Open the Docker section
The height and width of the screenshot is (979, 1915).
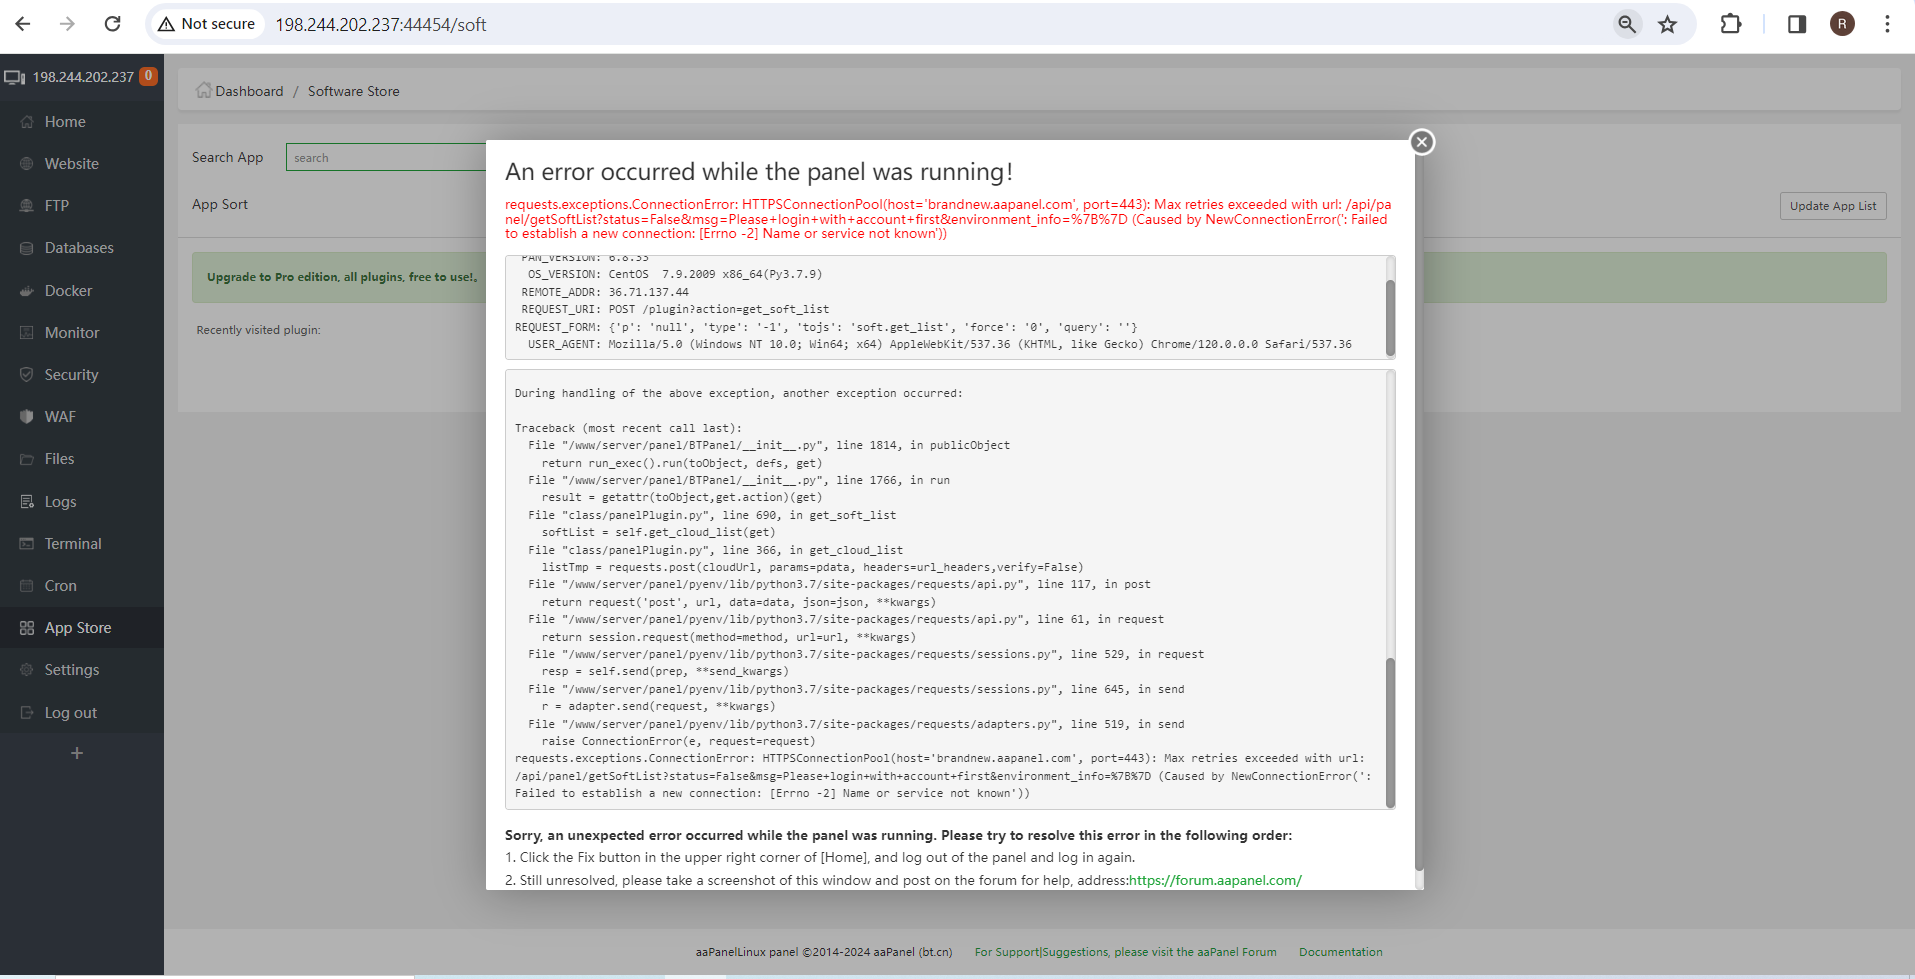point(69,290)
